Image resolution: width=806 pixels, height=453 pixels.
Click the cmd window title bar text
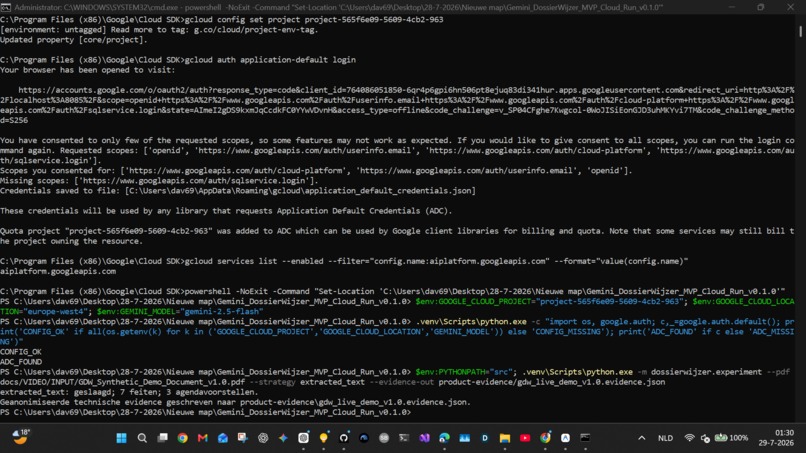click(x=338, y=7)
